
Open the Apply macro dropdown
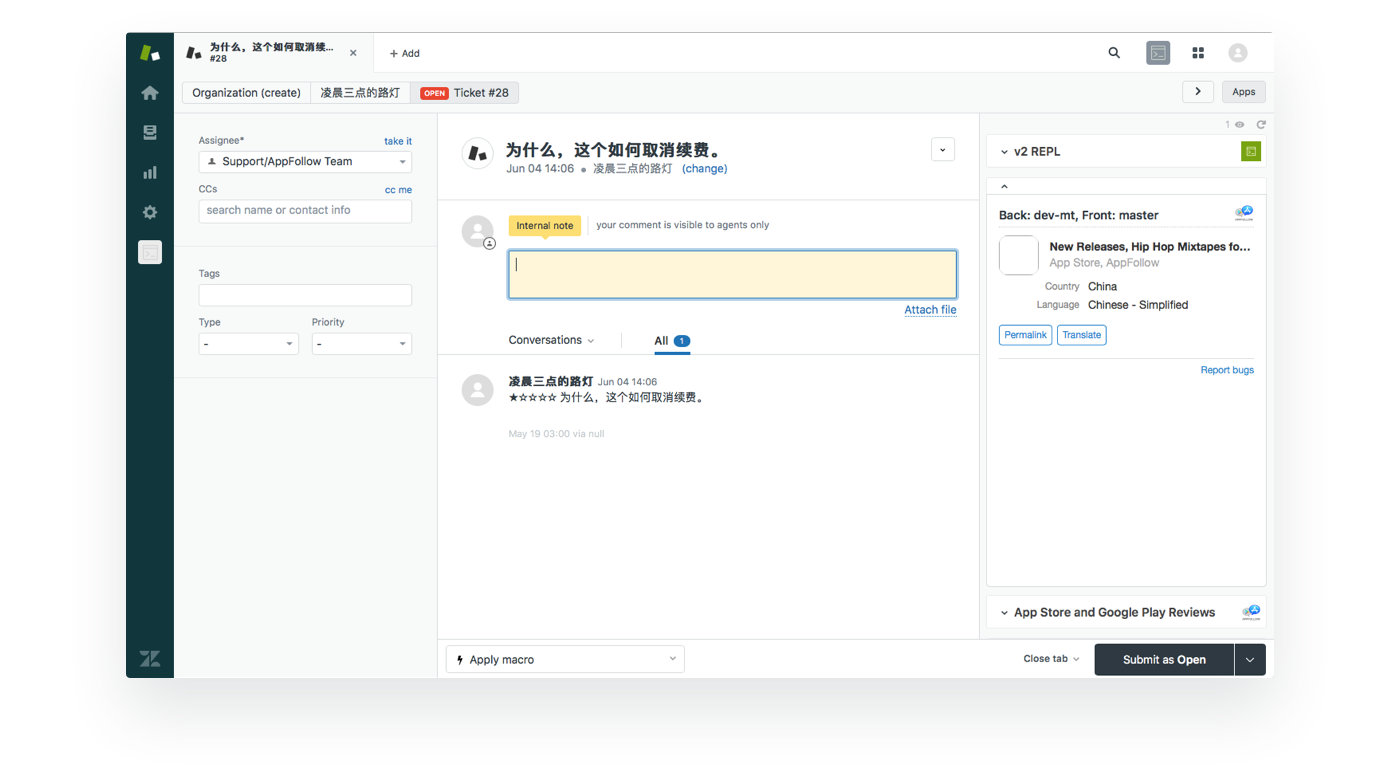point(565,659)
